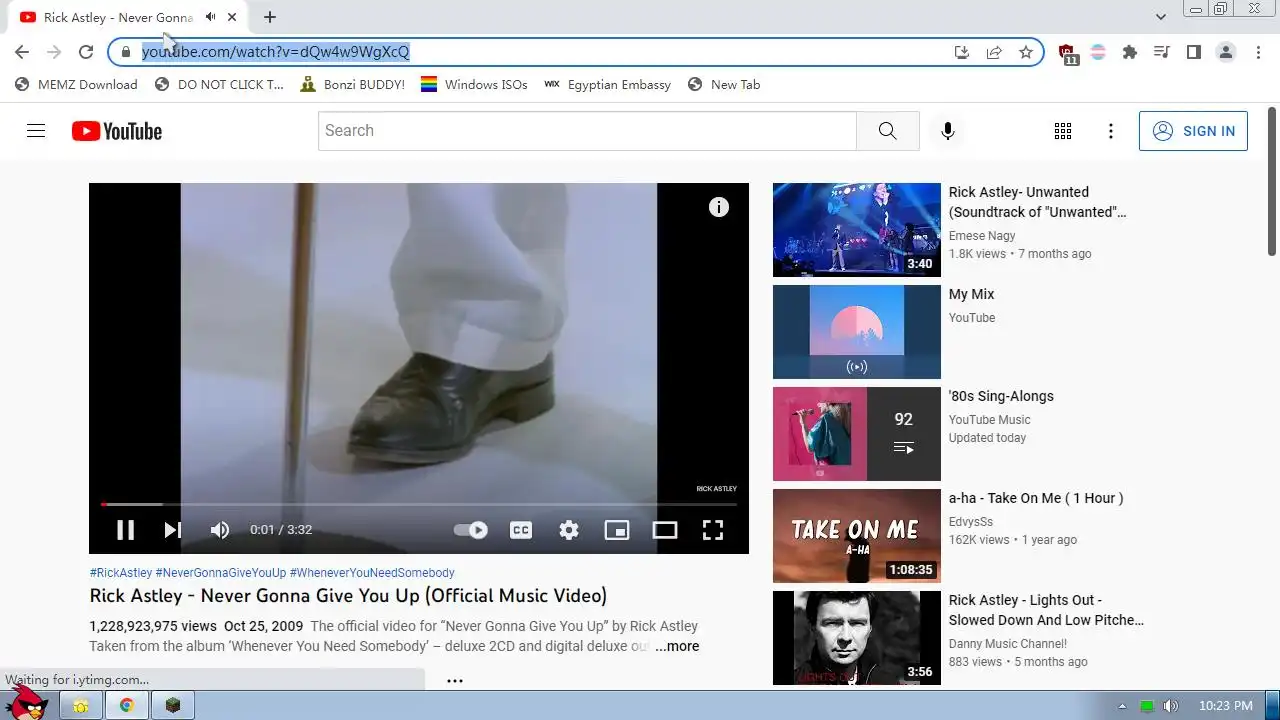Focus the YouTube search box
This screenshot has width=1280, height=720.
[588, 131]
